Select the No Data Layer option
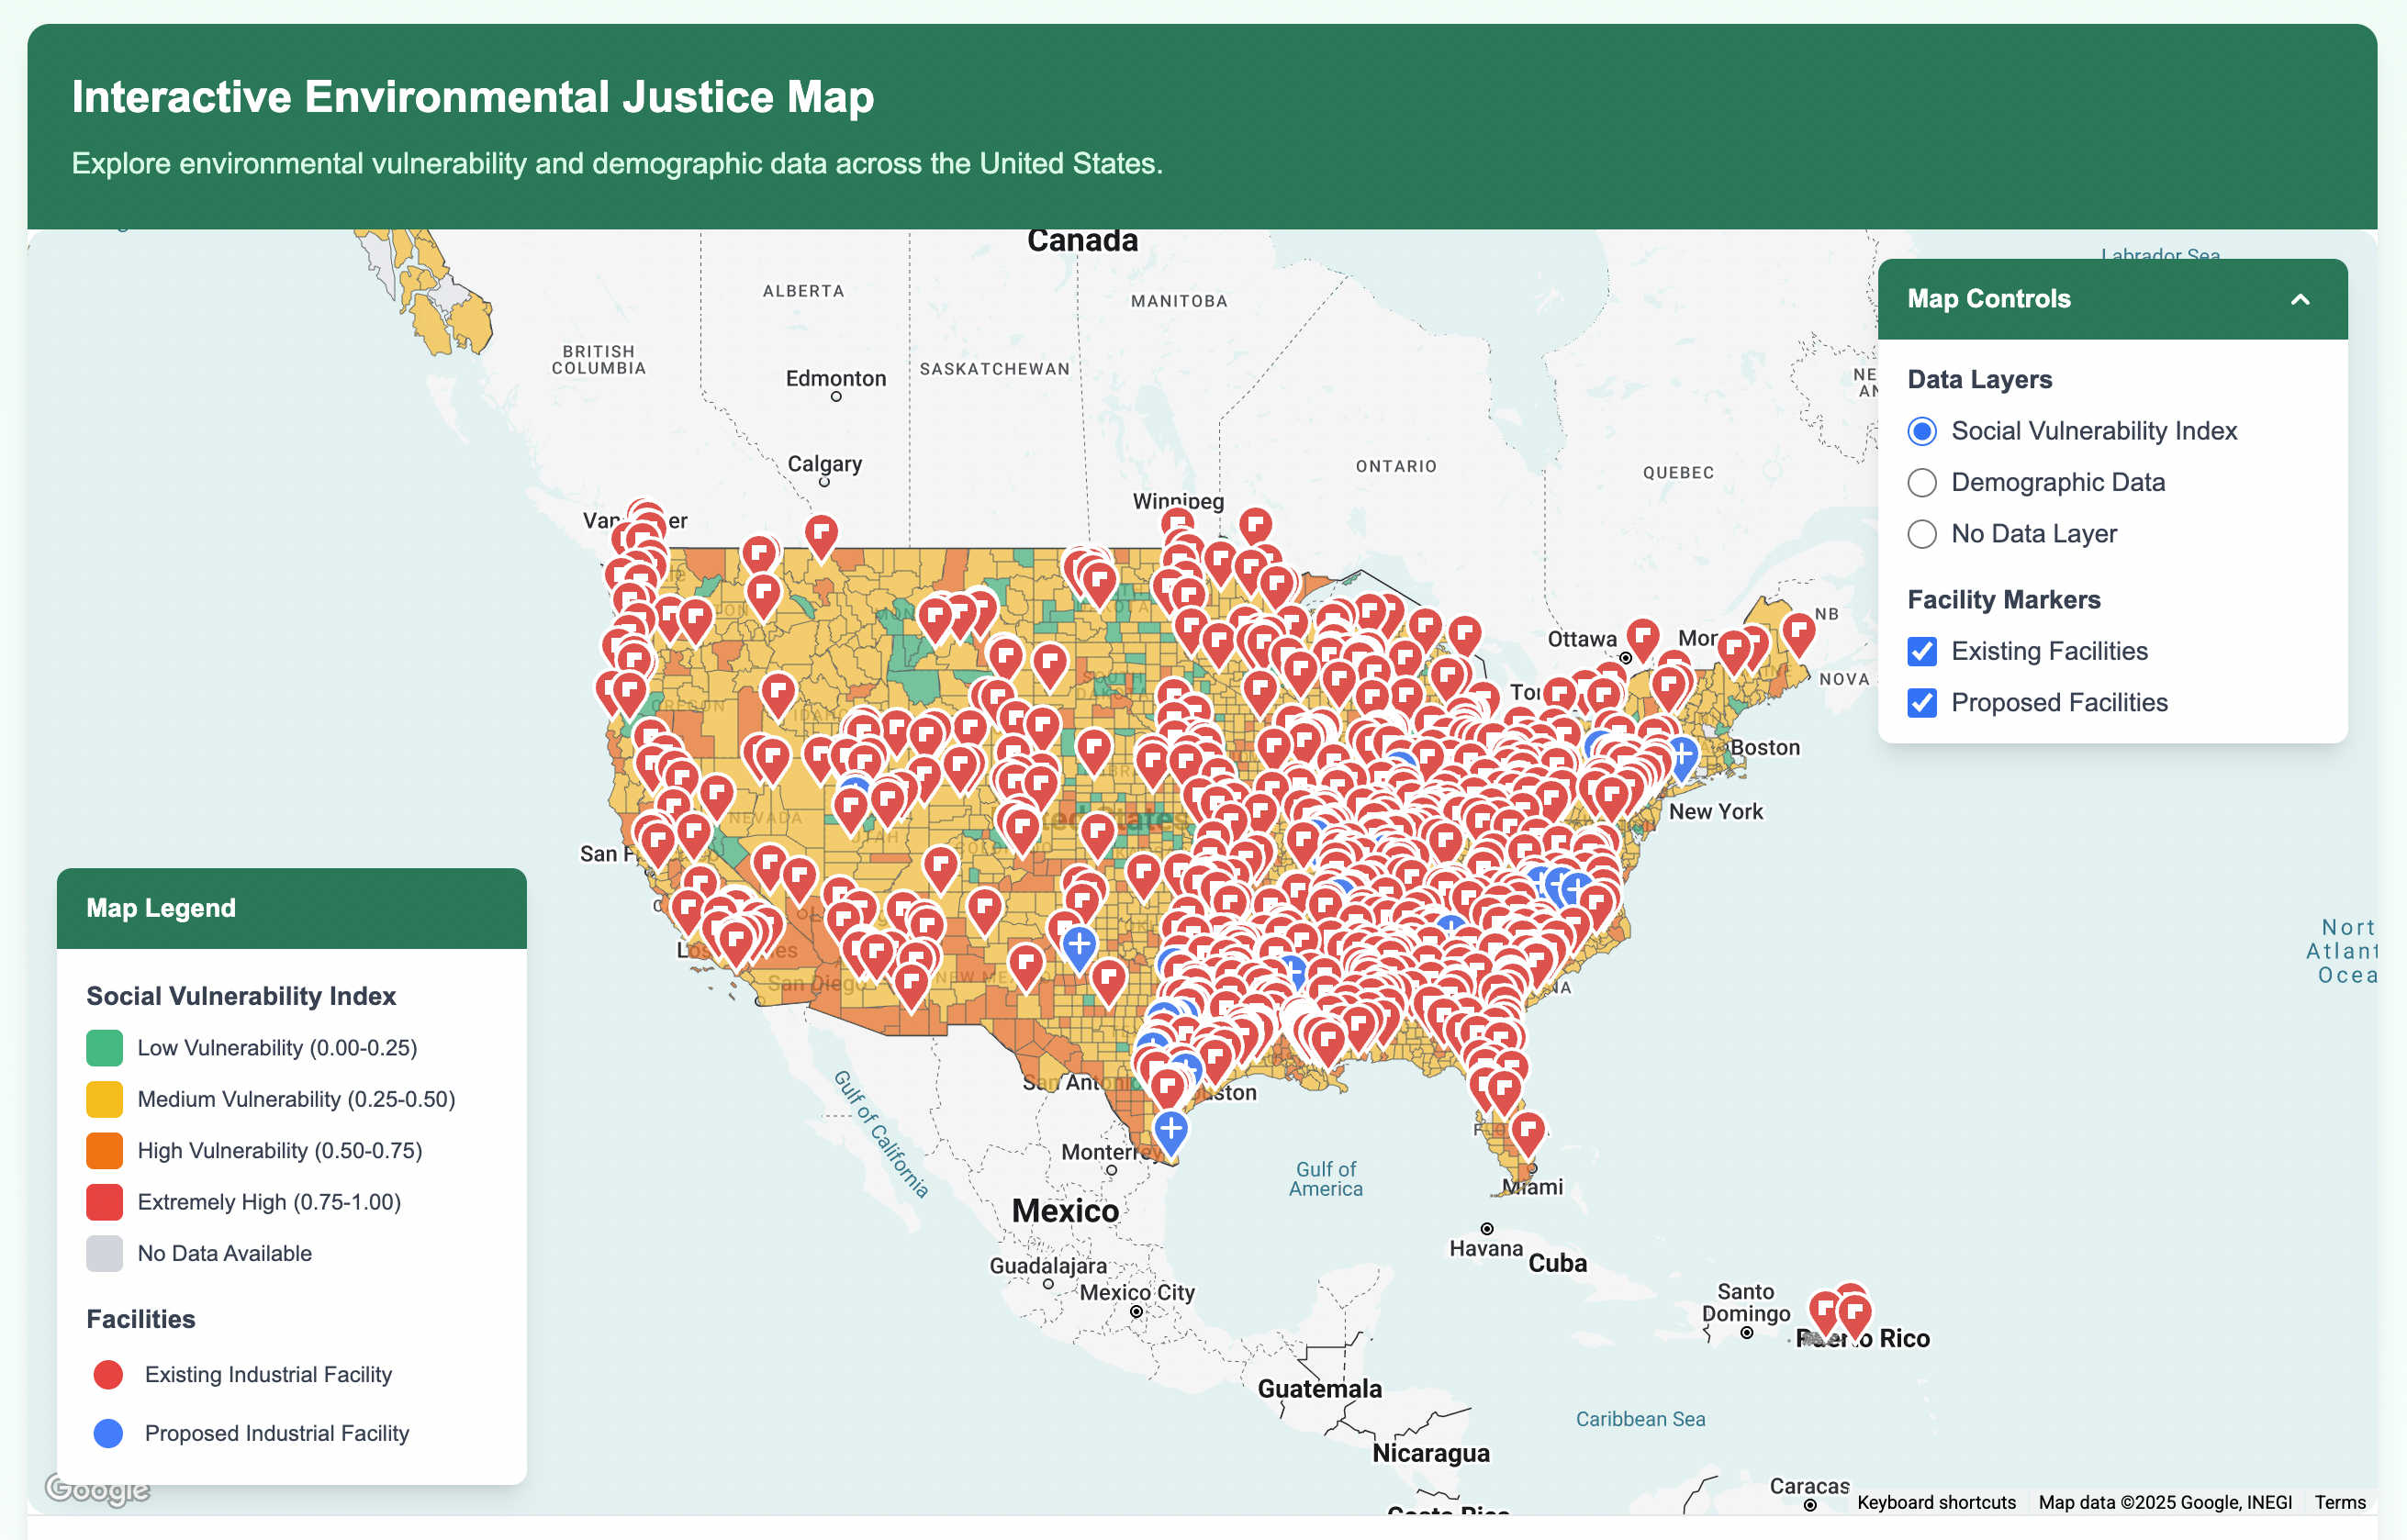 [1921, 534]
